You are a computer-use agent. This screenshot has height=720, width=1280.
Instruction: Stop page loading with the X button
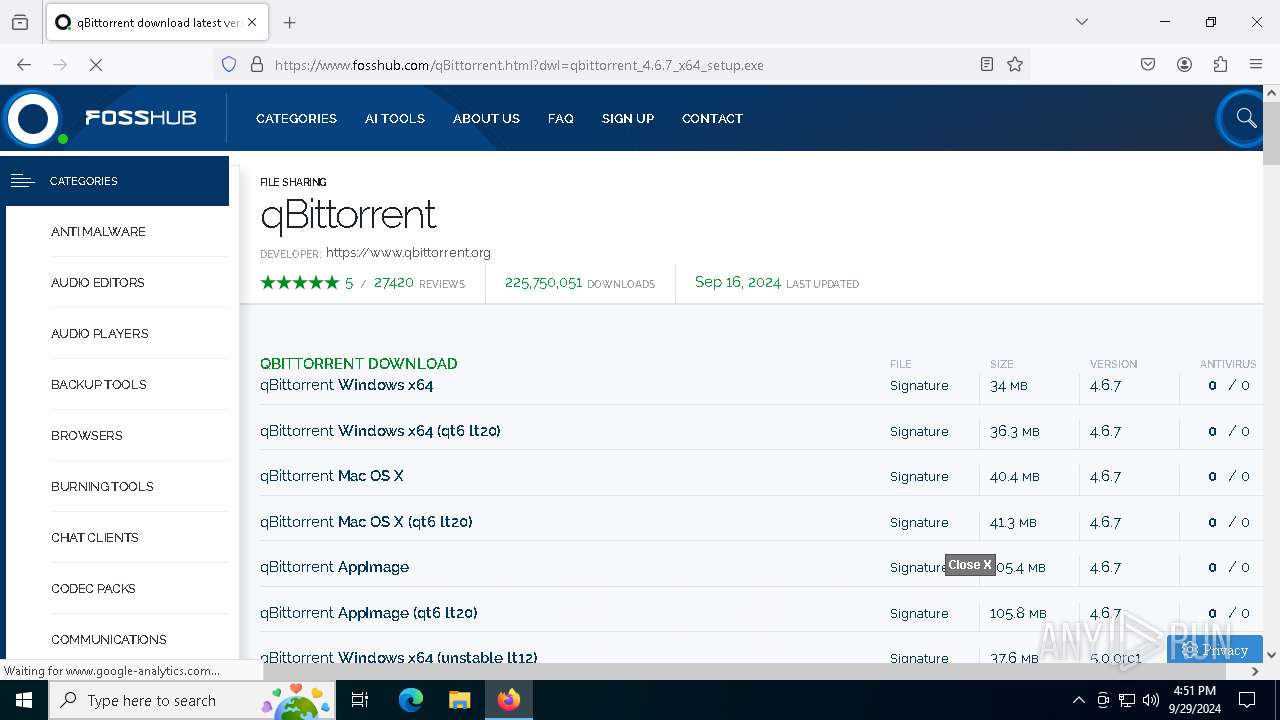(x=96, y=65)
